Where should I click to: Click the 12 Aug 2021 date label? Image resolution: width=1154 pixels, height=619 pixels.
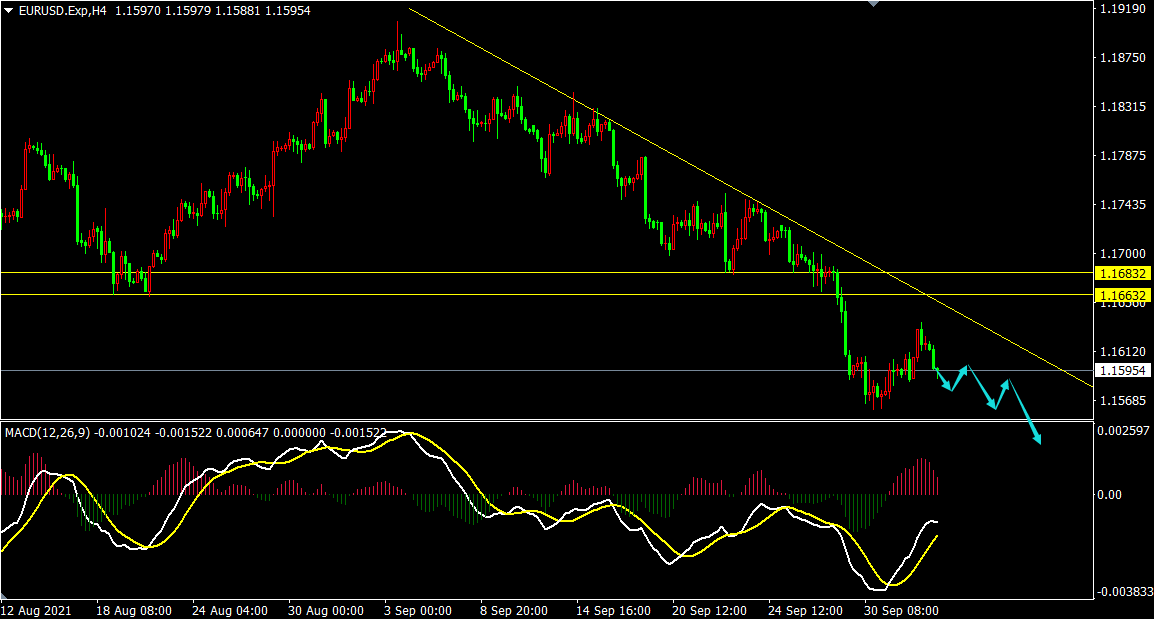[36, 610]
